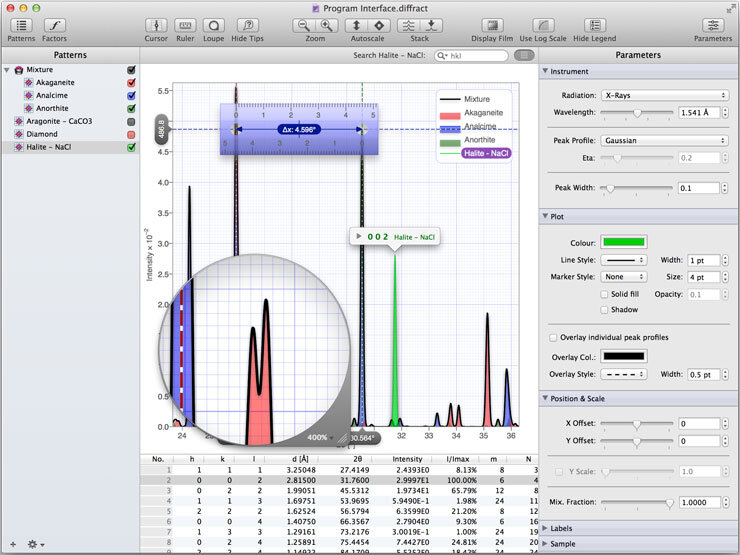Image resolution: width=740 pixels, height=555 pixels.
Task: Open the gear action menu
Action: pos(35,544)
